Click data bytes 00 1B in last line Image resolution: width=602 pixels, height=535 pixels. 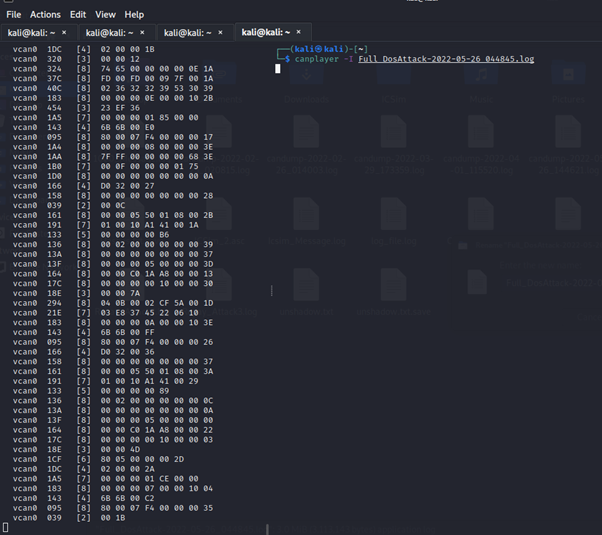(x=113, y=518)
